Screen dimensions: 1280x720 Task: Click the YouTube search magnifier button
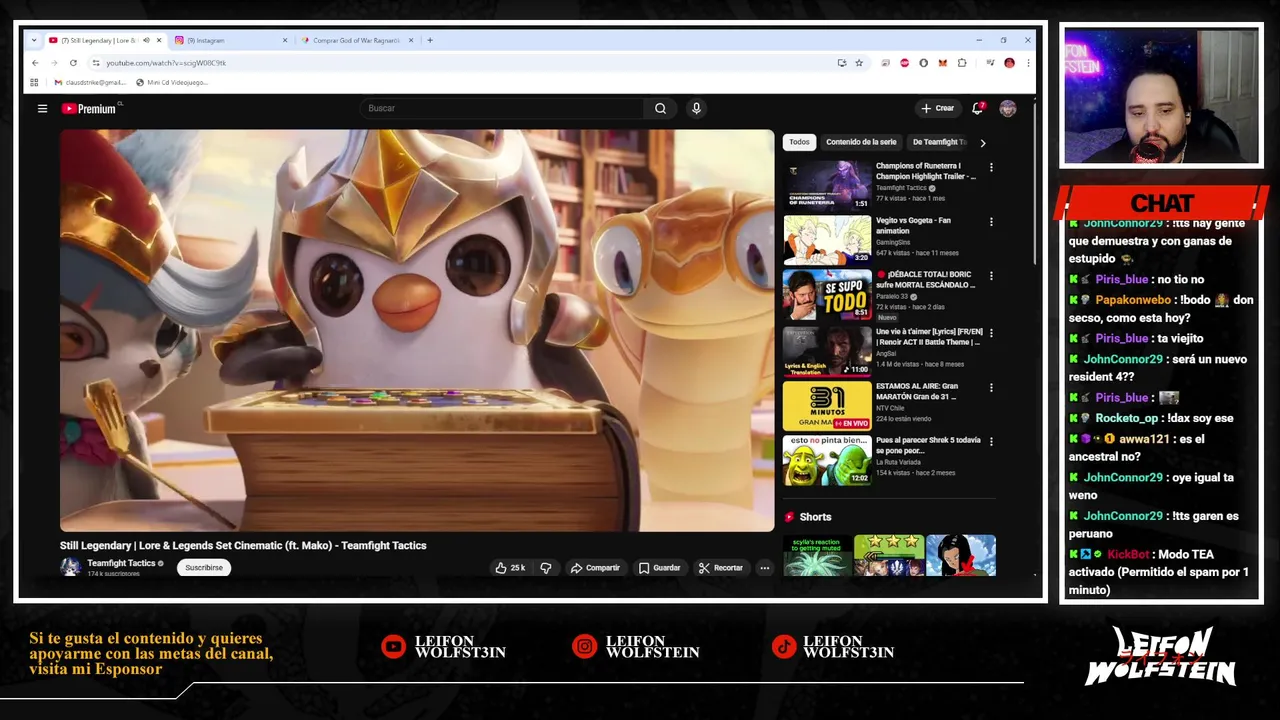[660, 108]
